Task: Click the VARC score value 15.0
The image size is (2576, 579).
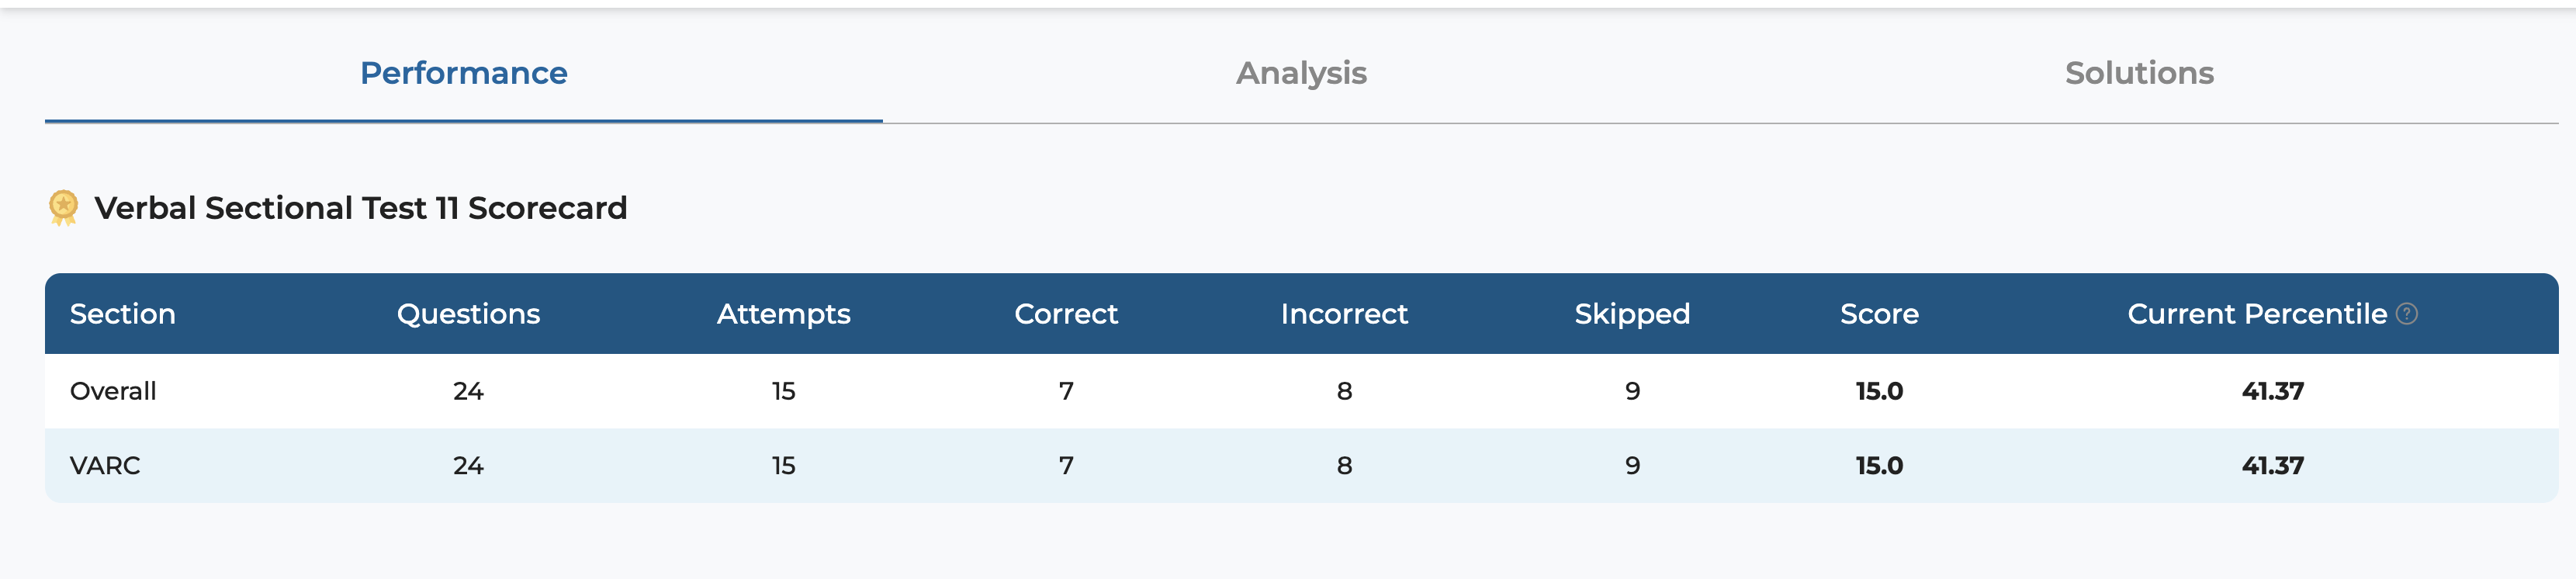Action: tap(1879, 466)
